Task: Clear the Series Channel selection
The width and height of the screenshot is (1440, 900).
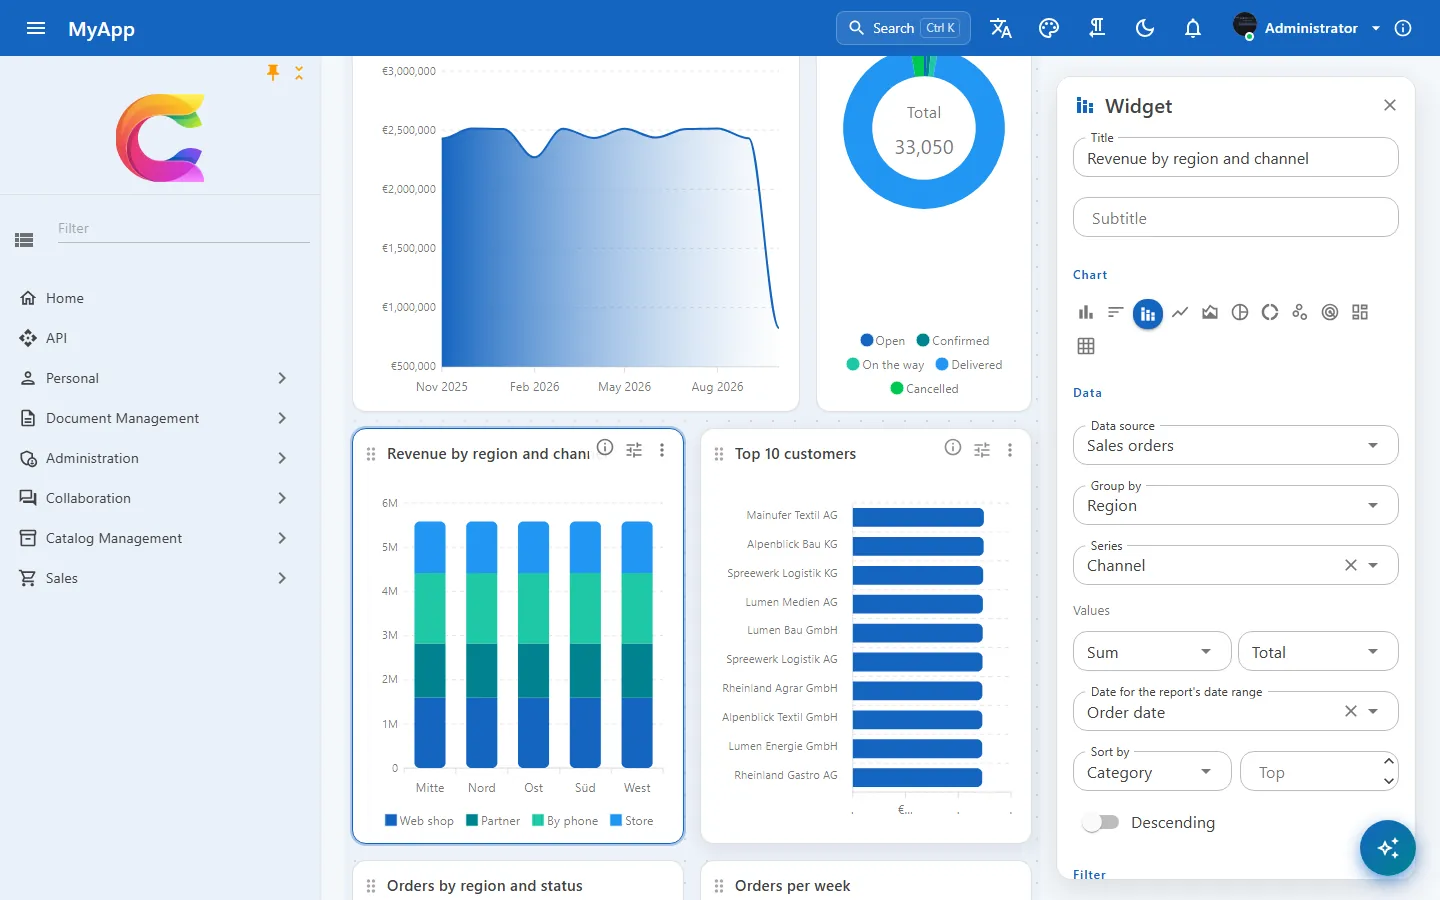Action: 1351,565
